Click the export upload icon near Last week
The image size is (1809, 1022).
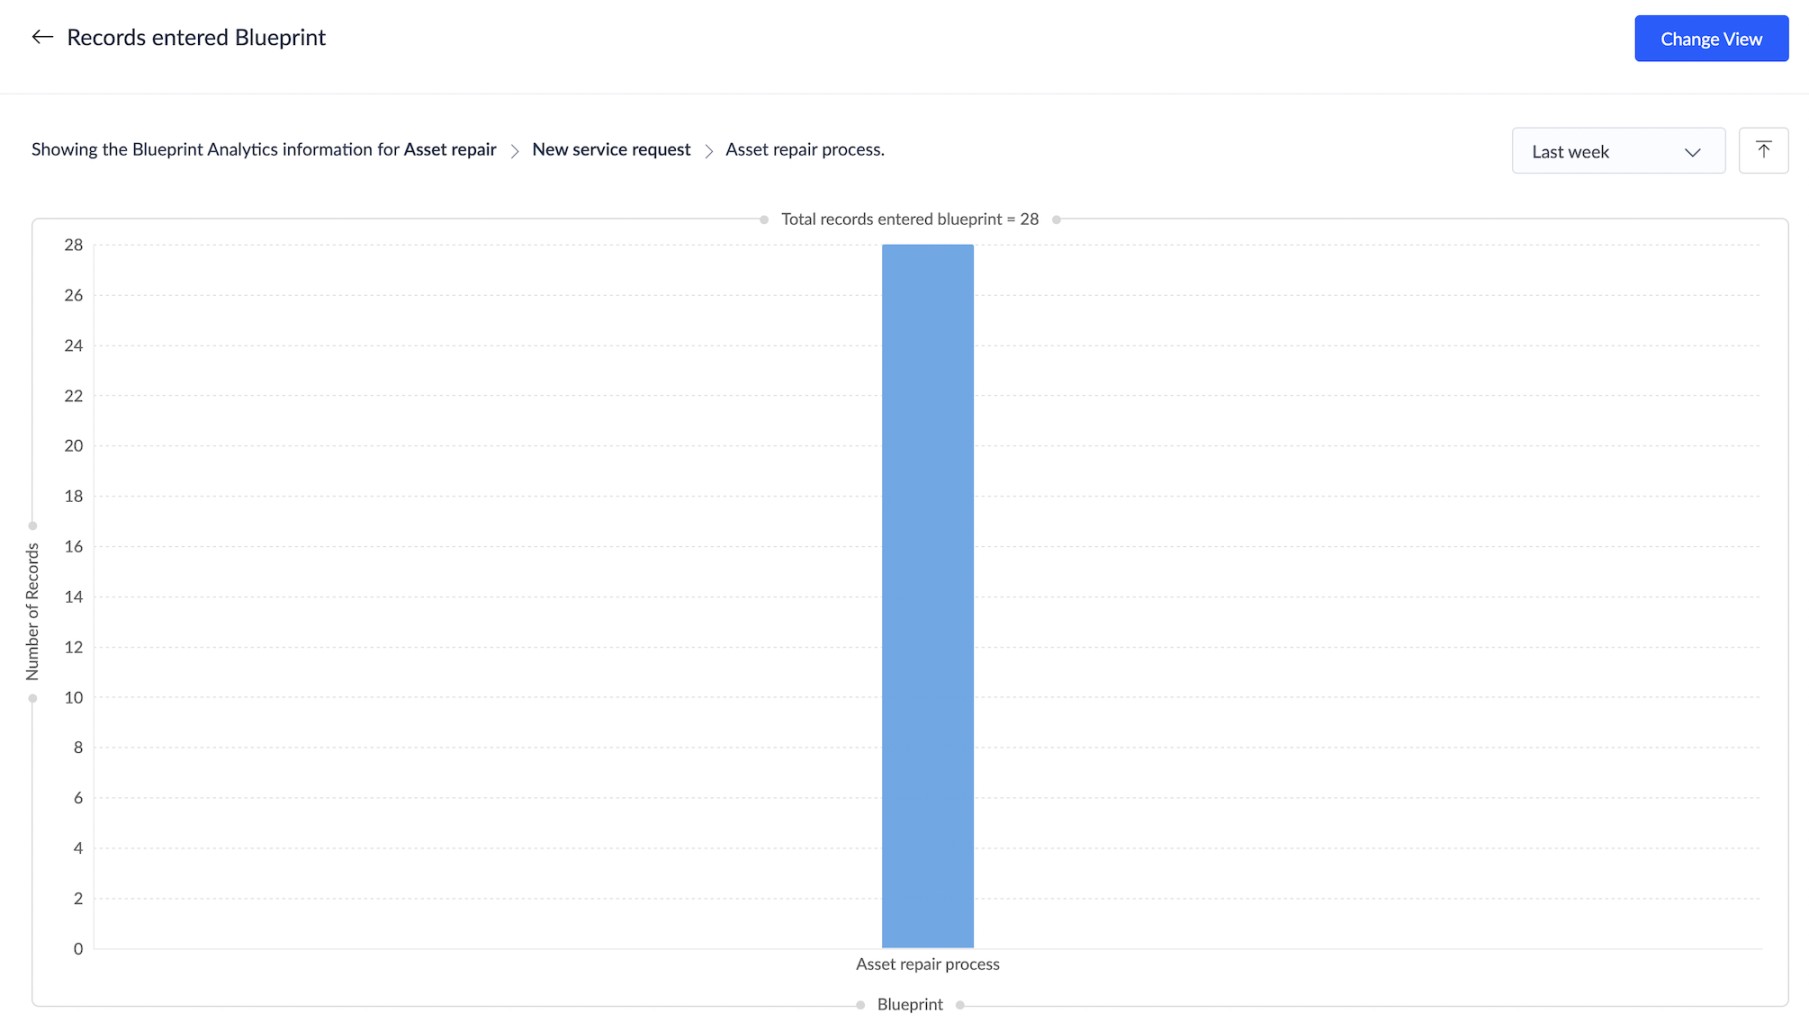(x=1763, y=150)
